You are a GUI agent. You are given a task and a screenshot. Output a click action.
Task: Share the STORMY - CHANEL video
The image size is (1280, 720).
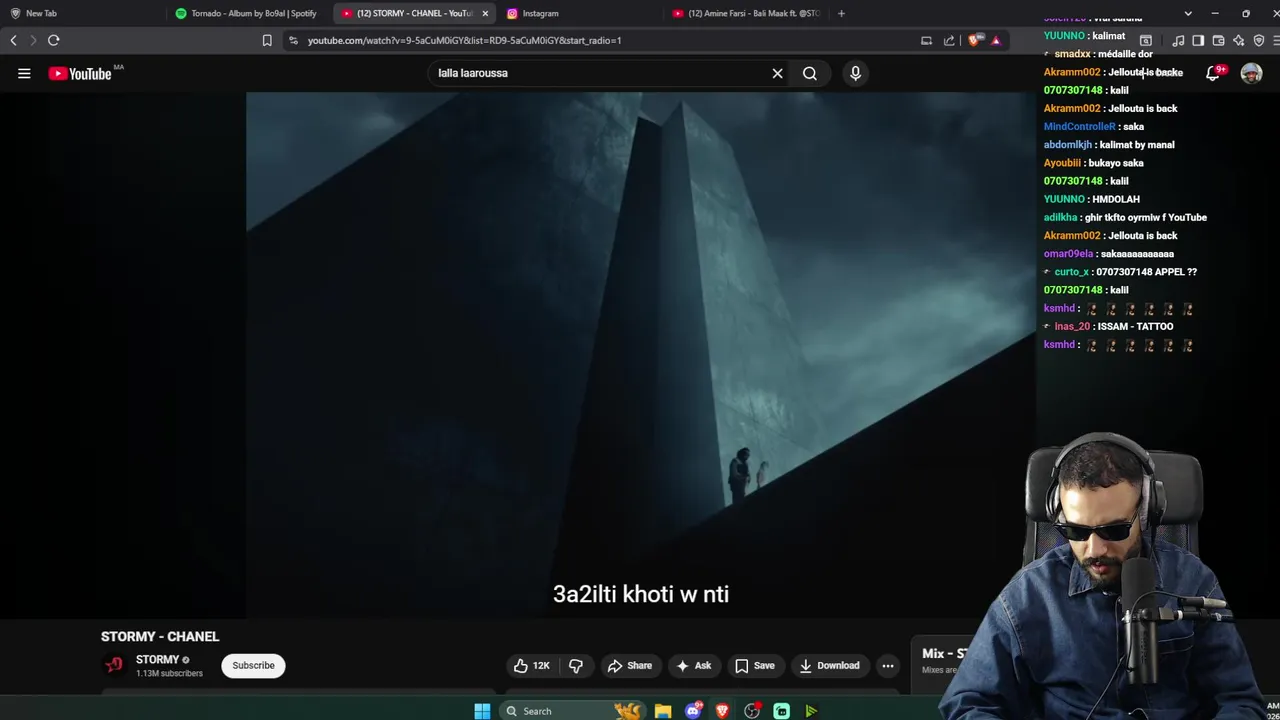coord(630,666)
